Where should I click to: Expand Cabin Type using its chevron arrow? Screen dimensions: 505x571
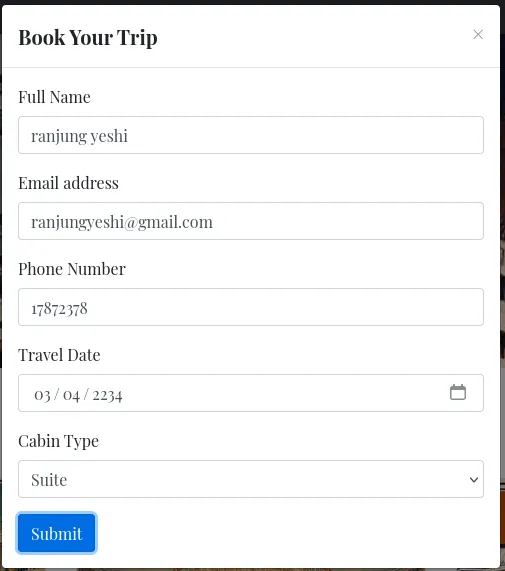tap(474, 480)
